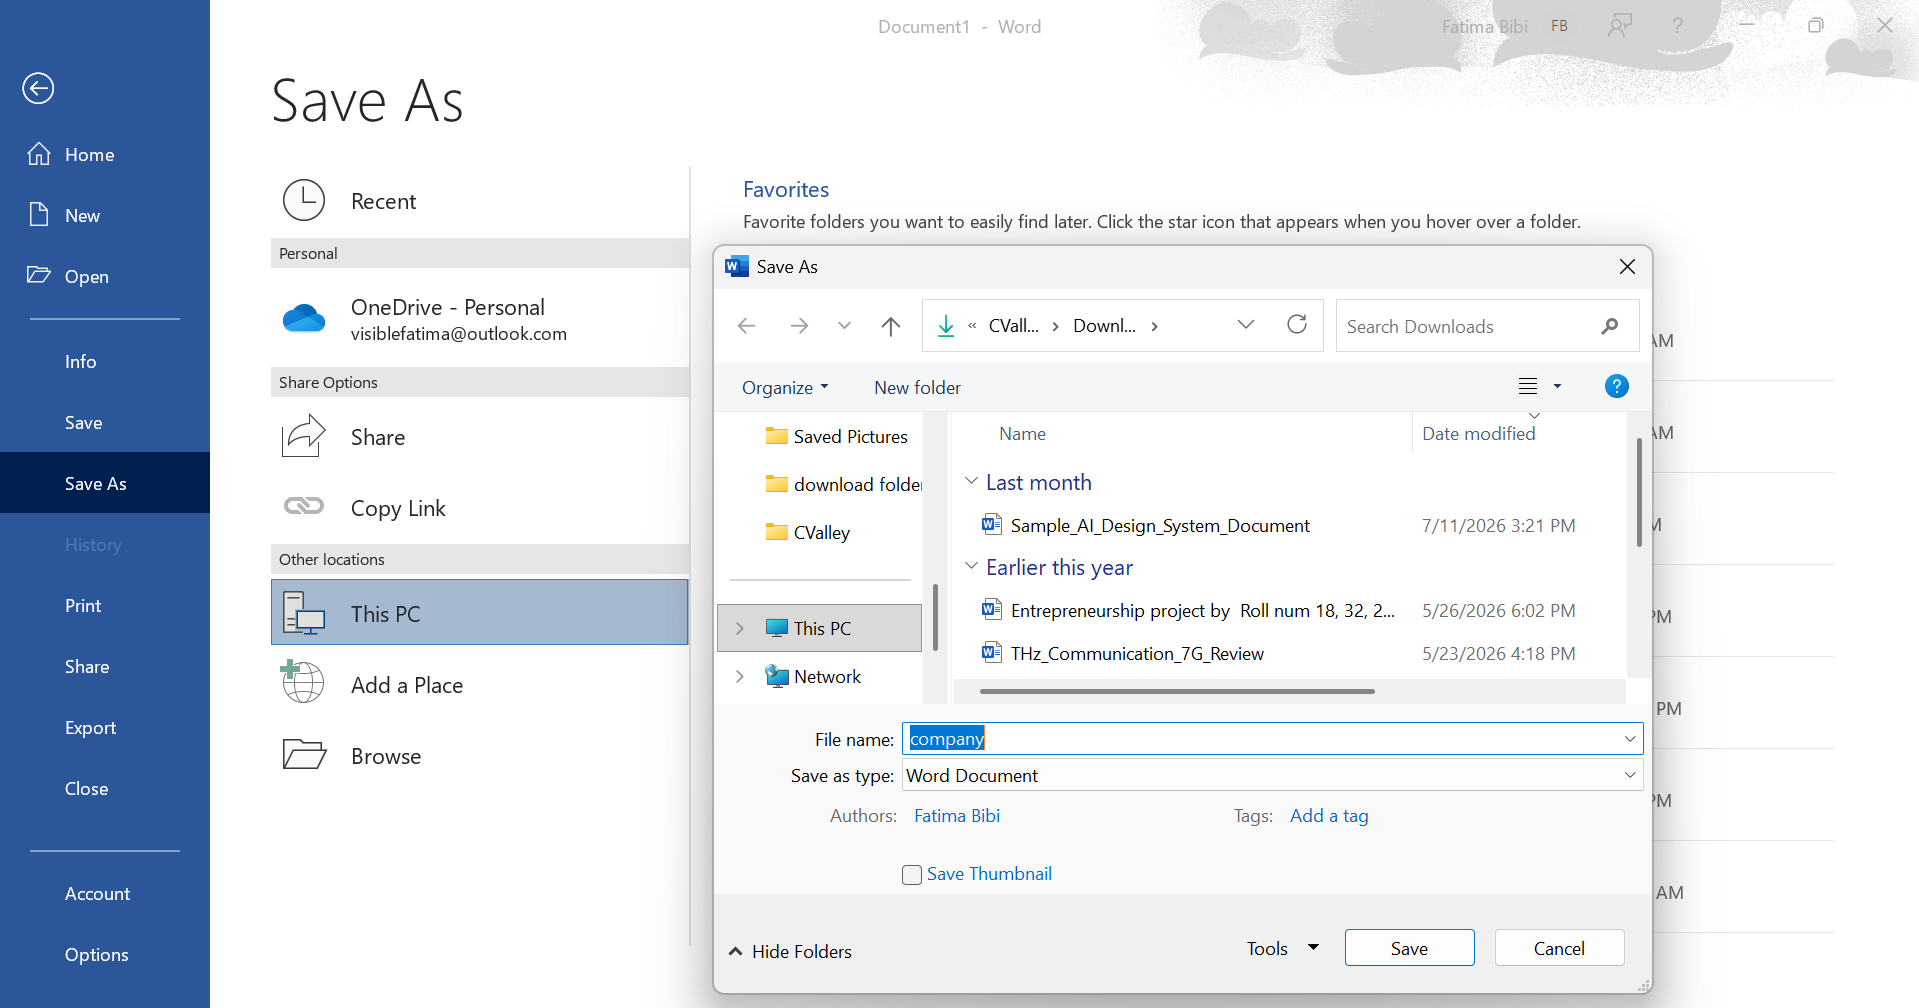Click Hide Folders
The image size is (1919, 1008).
click(x=790, y=951)
